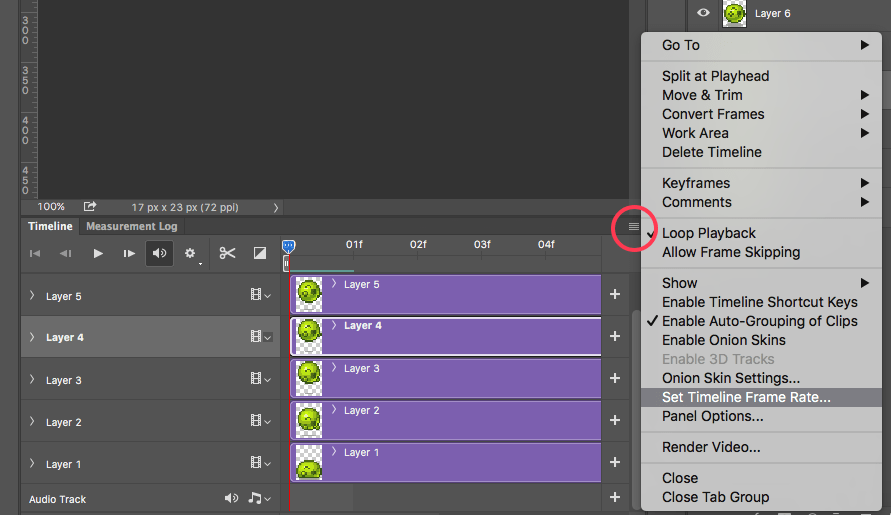Add media to Layer 1 track
The image size is (891, 515).
[615, 462]
